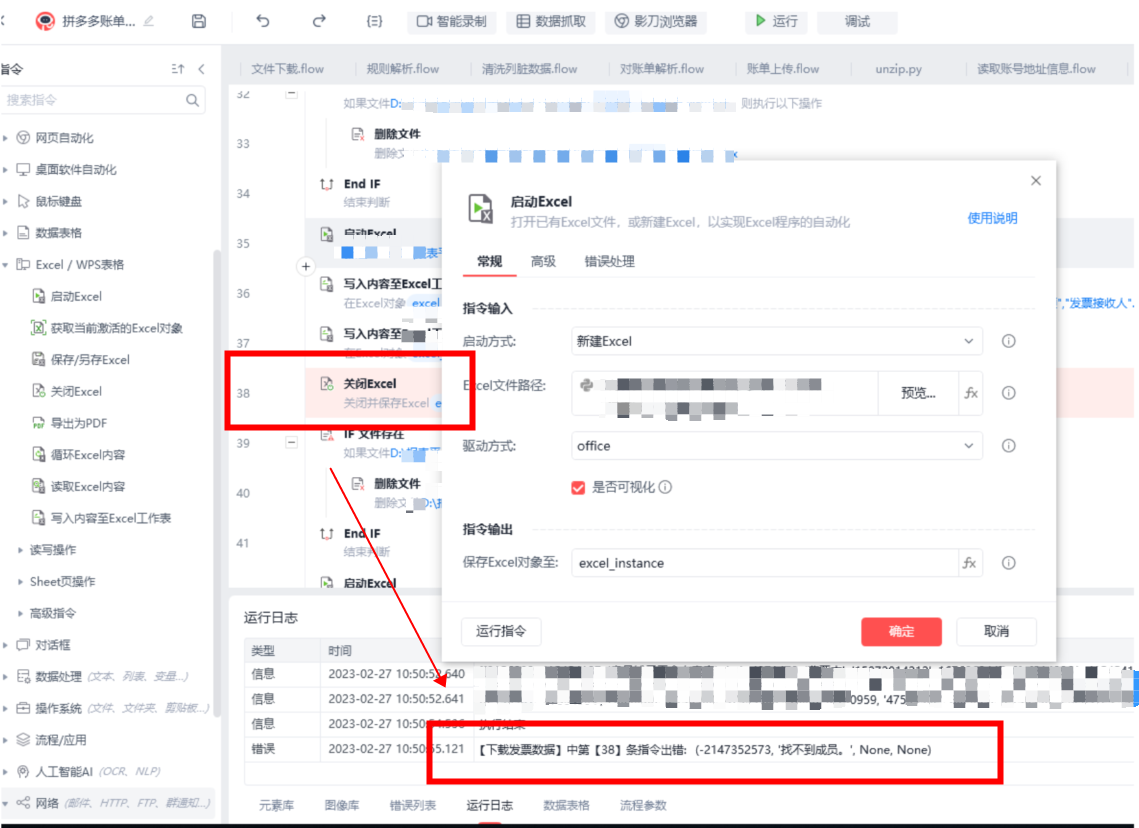This screenshot has height=828, width=1139.
Task: Open 影刀浏览器 from toolbar
Action: tap(656, 21)
